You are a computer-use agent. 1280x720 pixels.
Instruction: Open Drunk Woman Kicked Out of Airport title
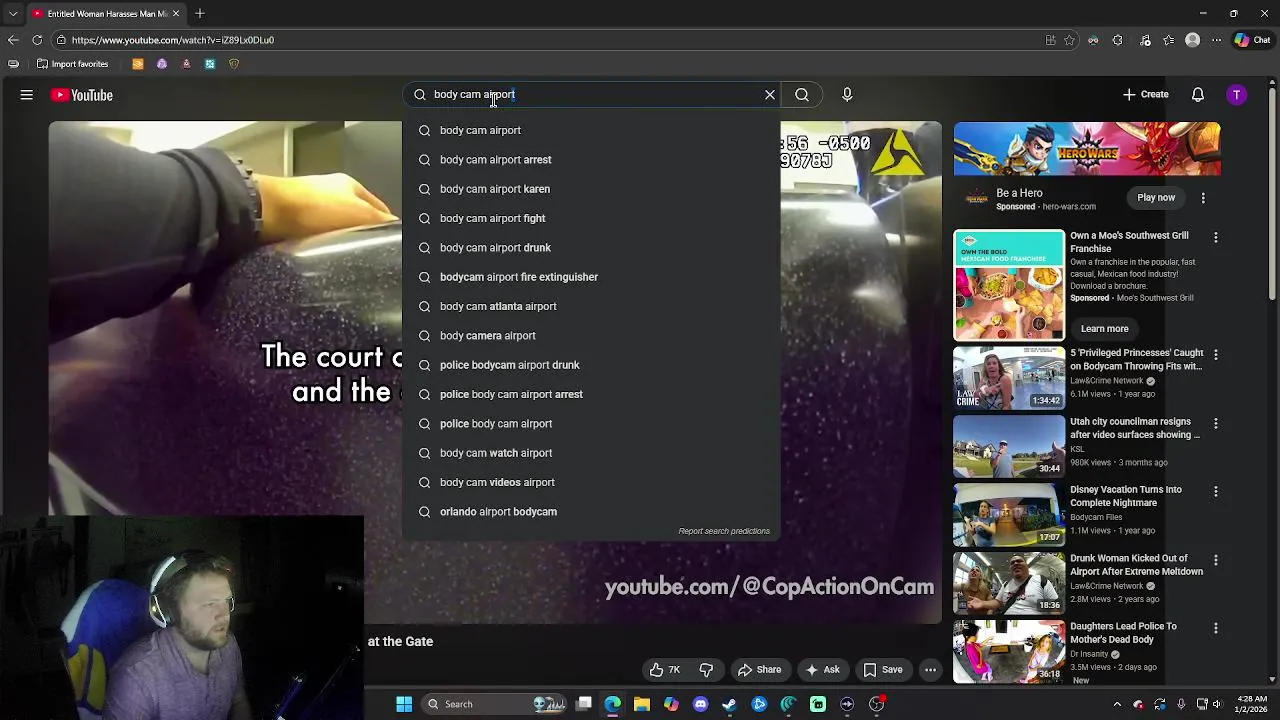point(1136,565)
